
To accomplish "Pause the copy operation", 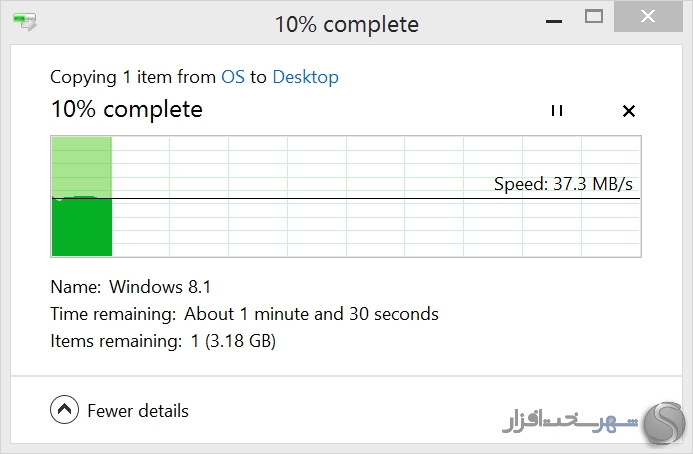I will point(557,111).
